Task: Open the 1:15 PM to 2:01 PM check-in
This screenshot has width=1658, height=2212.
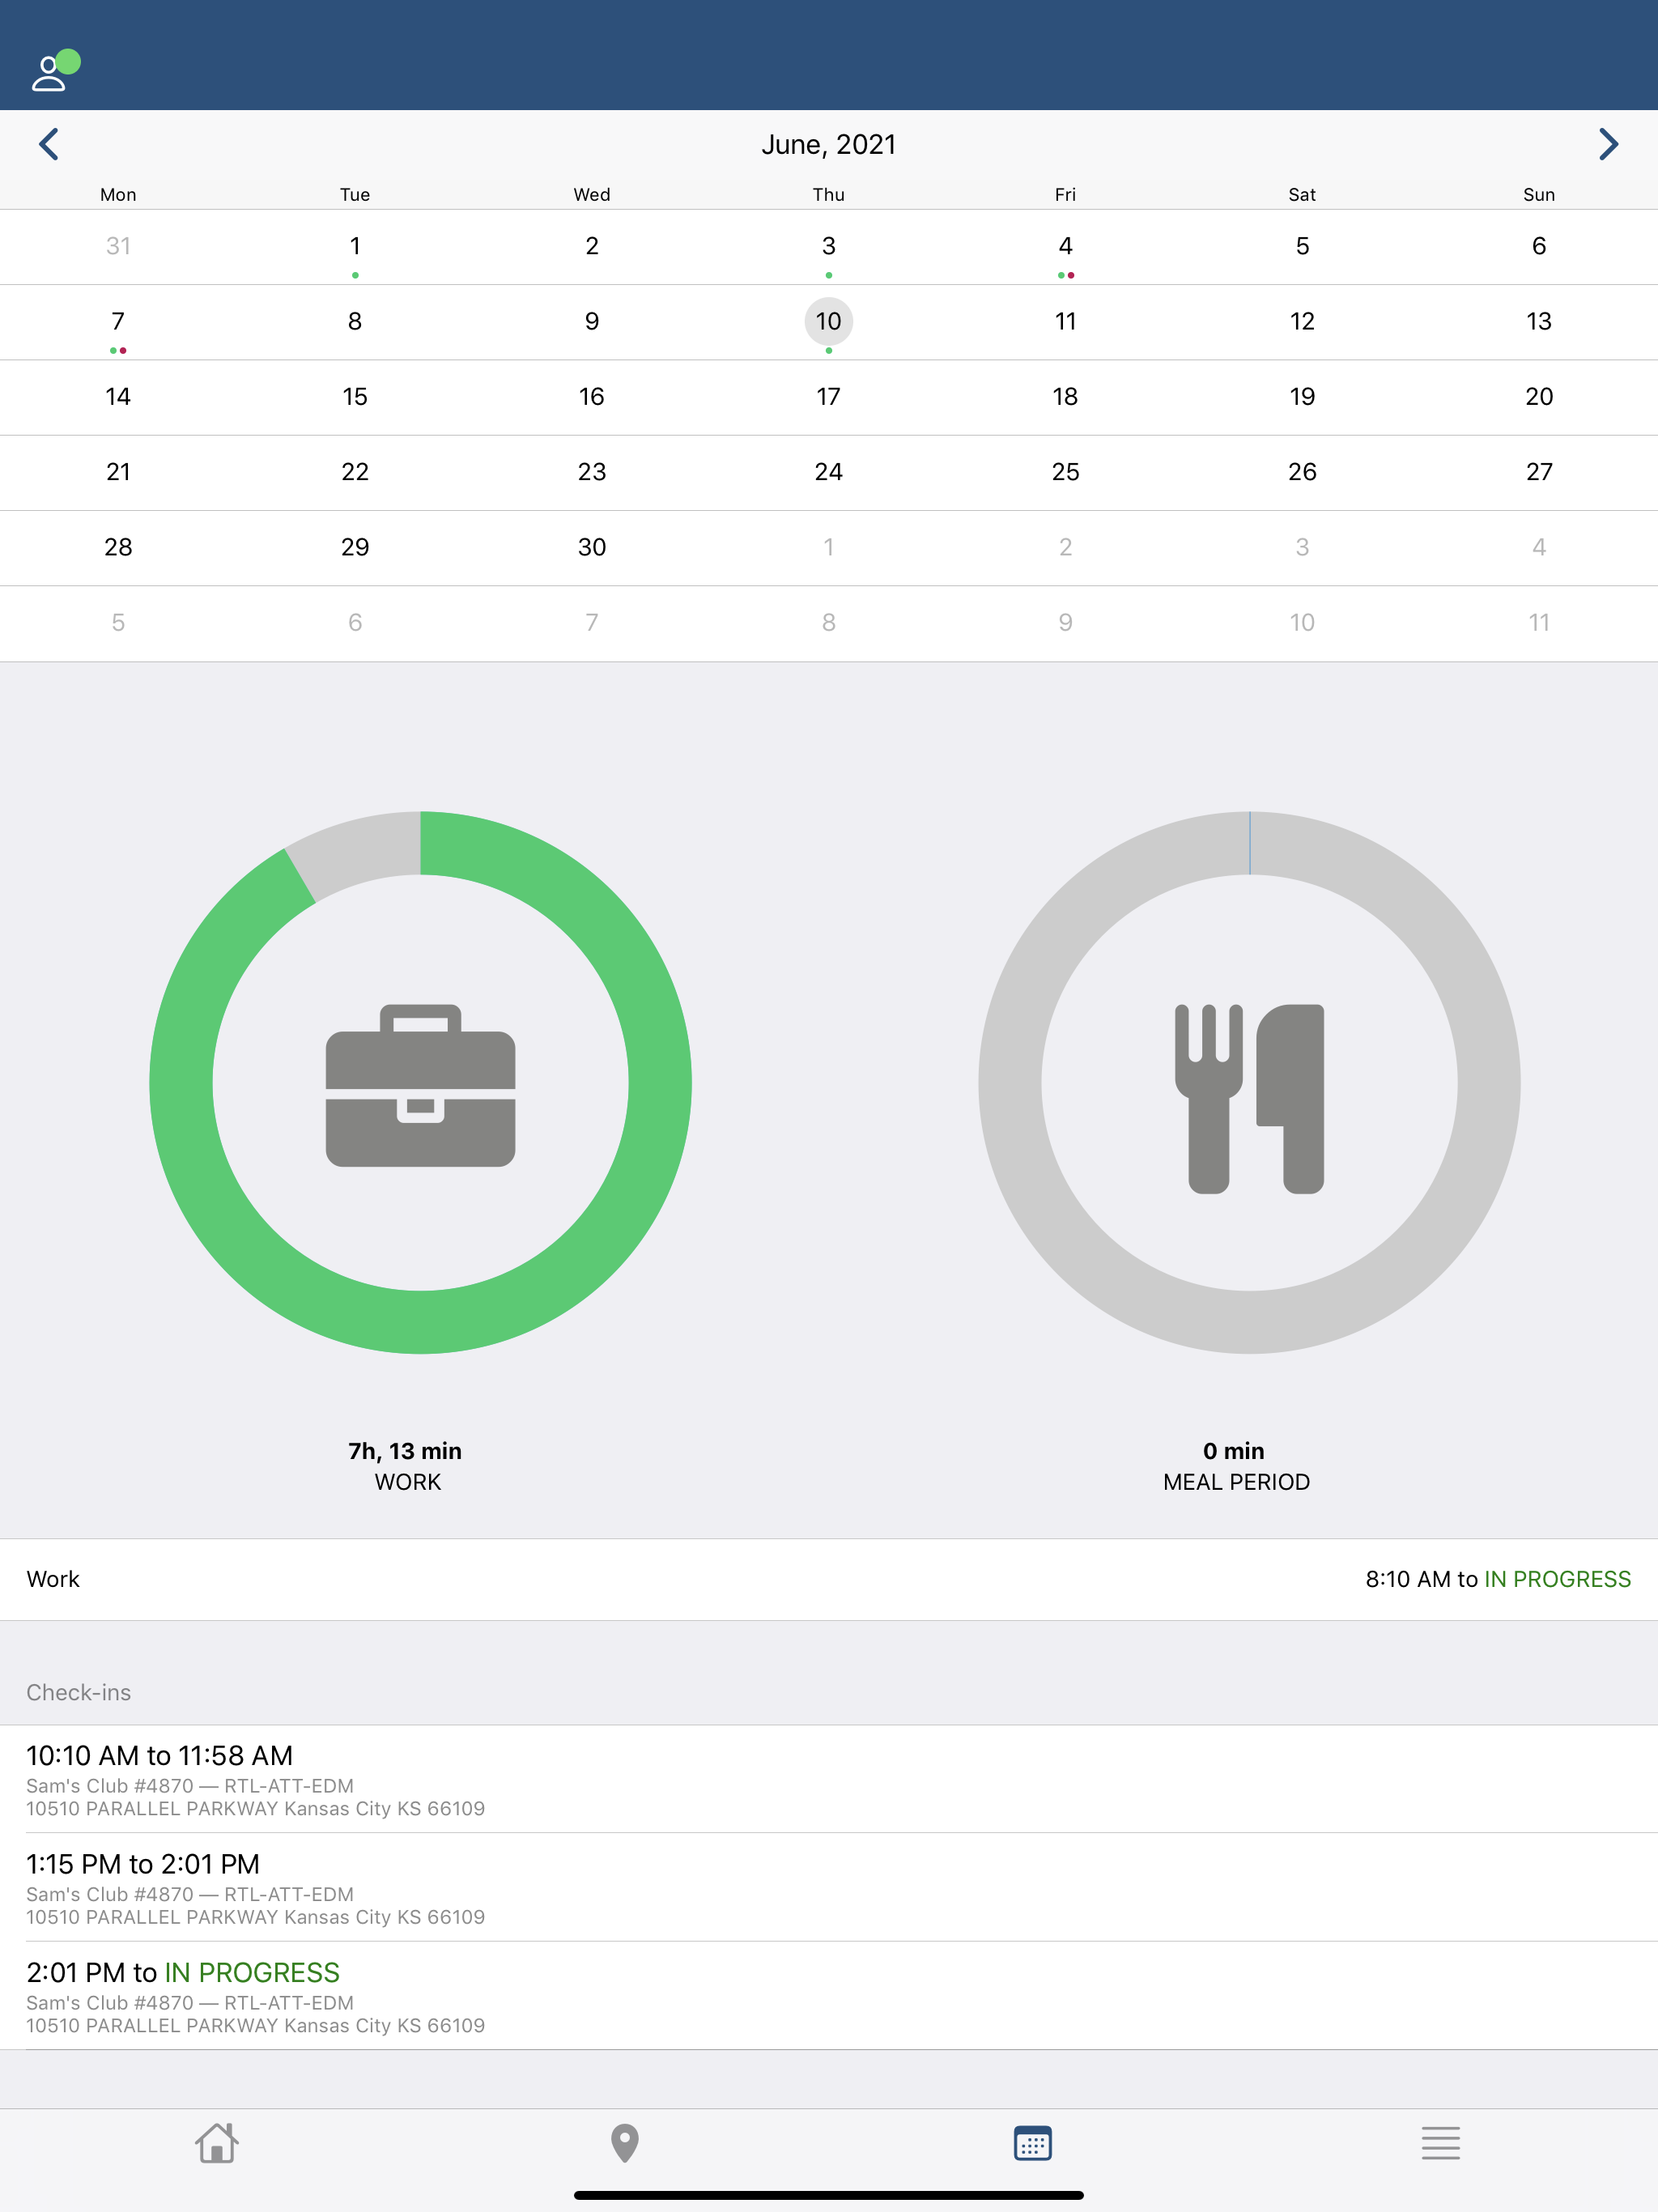Action: pos(829,1888)
